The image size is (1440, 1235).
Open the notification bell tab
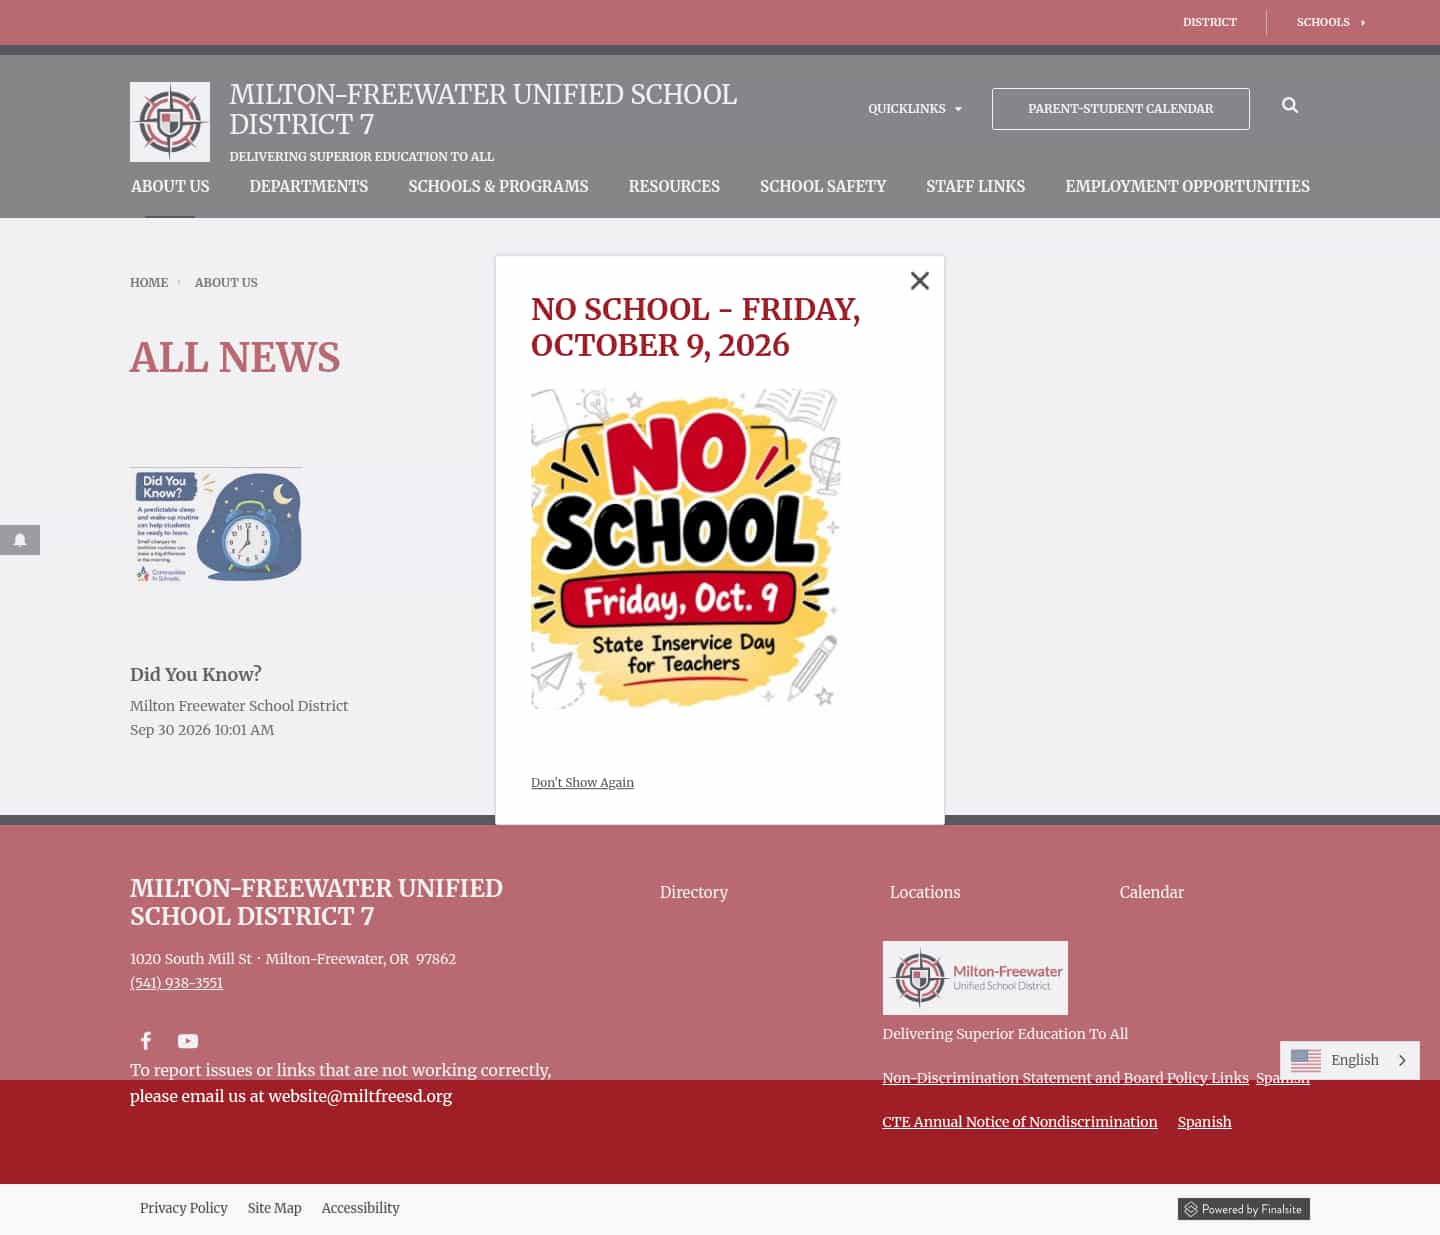click(x=20, y=540)
